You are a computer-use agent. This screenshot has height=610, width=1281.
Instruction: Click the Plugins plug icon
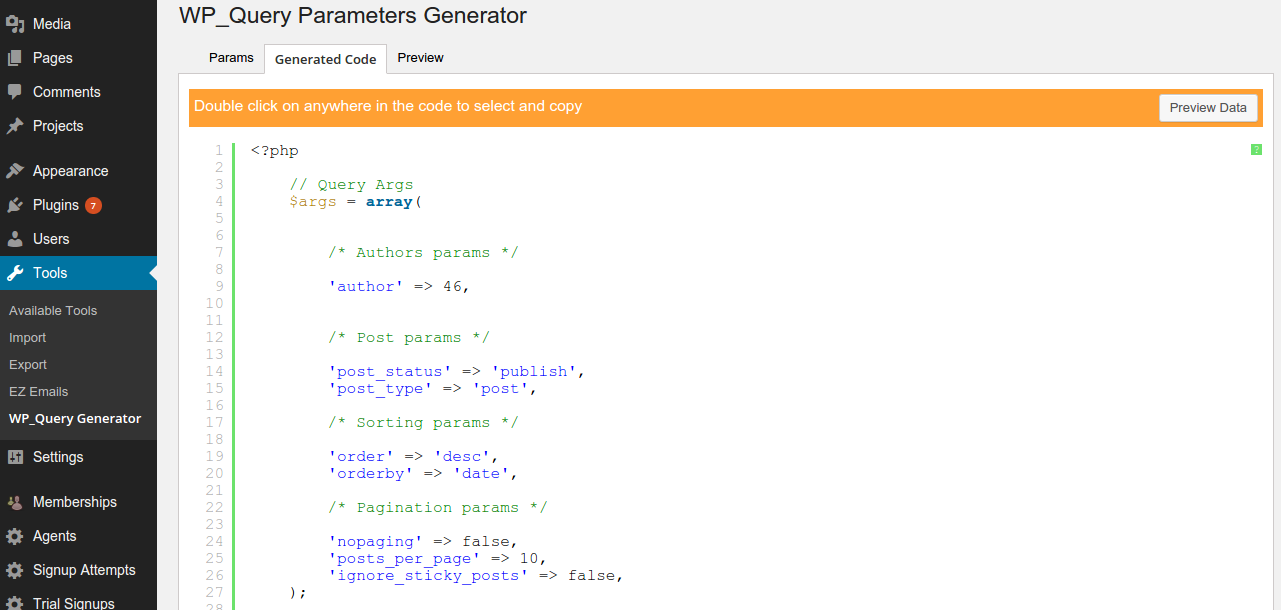click(x=15, y=205)
